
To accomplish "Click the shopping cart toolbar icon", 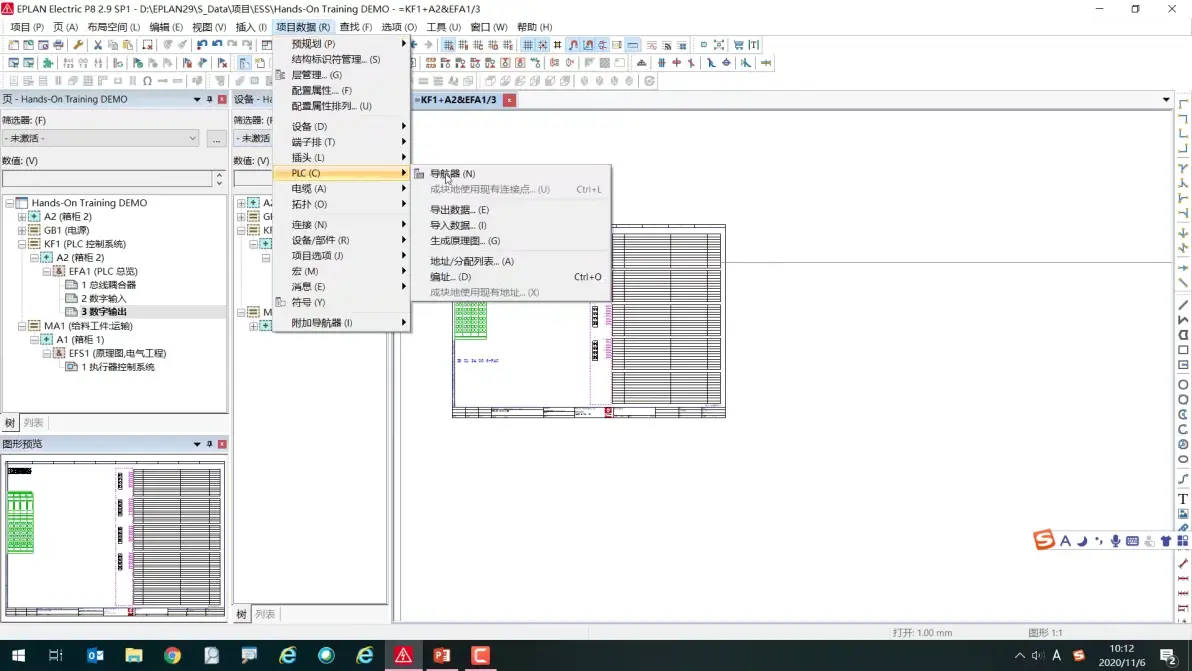I will click(x=738, y=45).
